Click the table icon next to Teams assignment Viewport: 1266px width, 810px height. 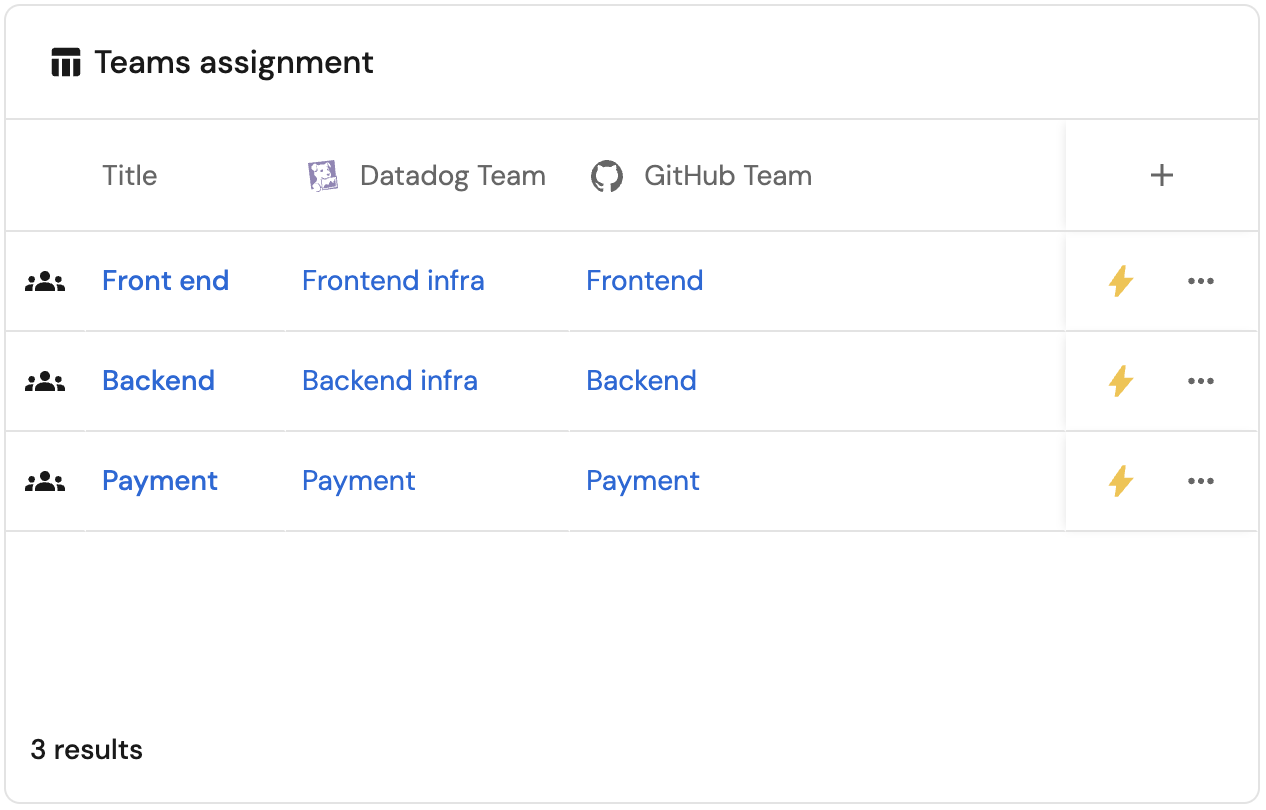[66, 63]
